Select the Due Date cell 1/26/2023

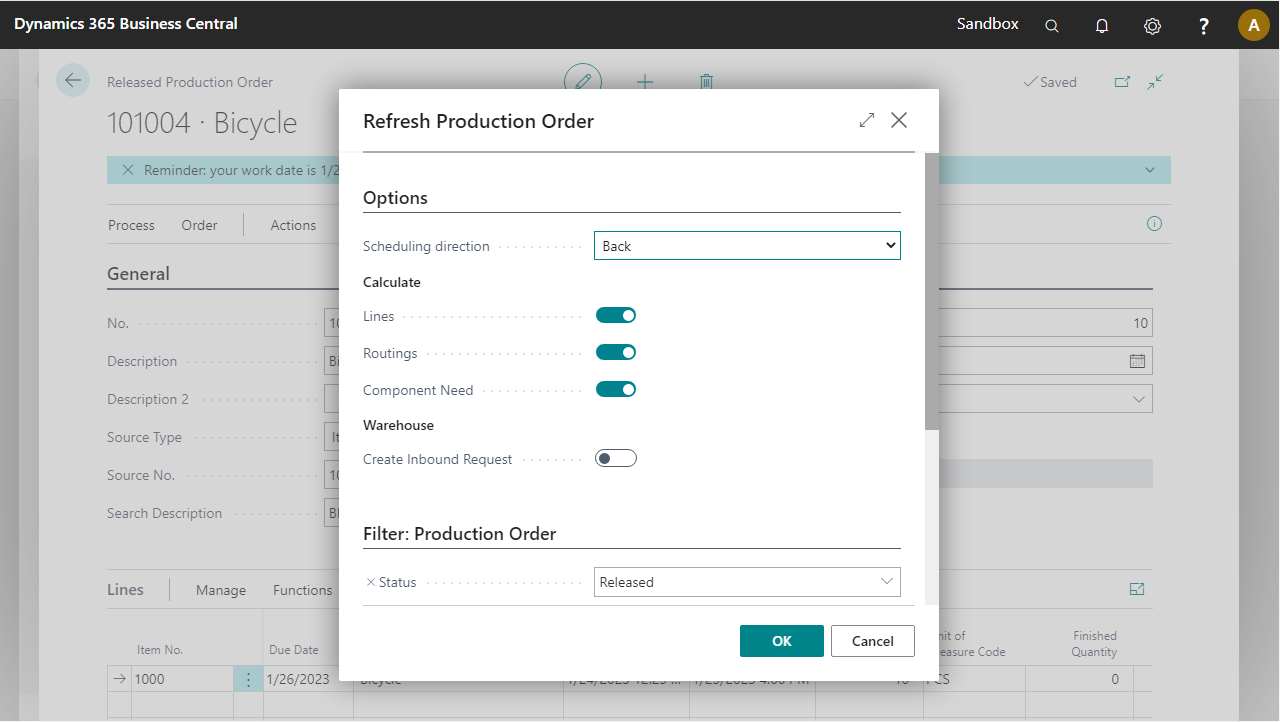[x=308, y=679]
